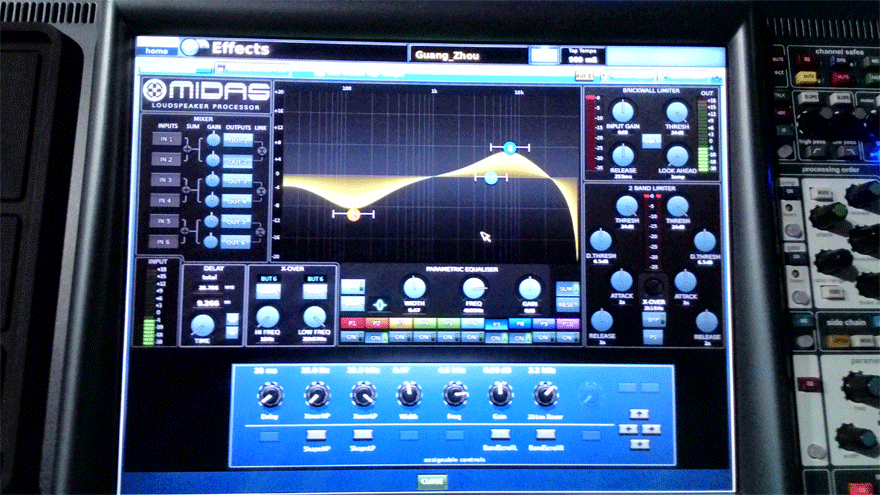Select the lower blue EQ band handle
This screenshot has width=880, height=495.
coord(491,178)
